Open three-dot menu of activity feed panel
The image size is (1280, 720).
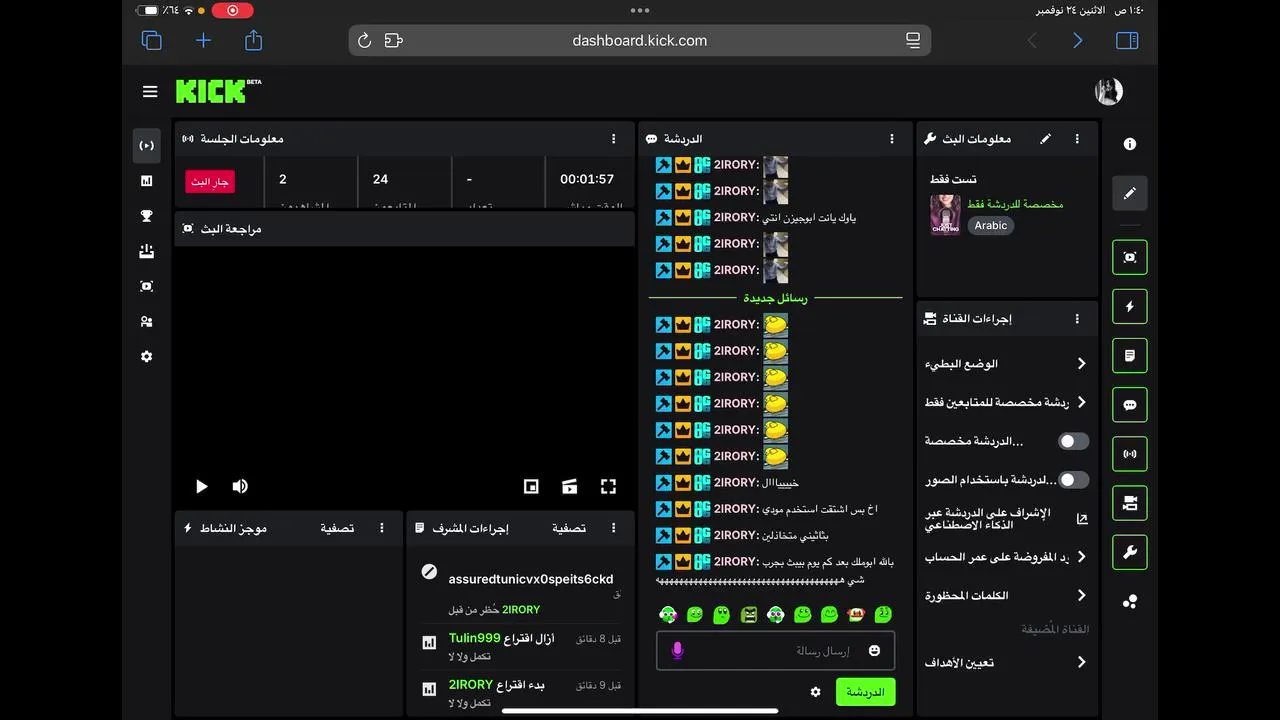tap(382, 528)
